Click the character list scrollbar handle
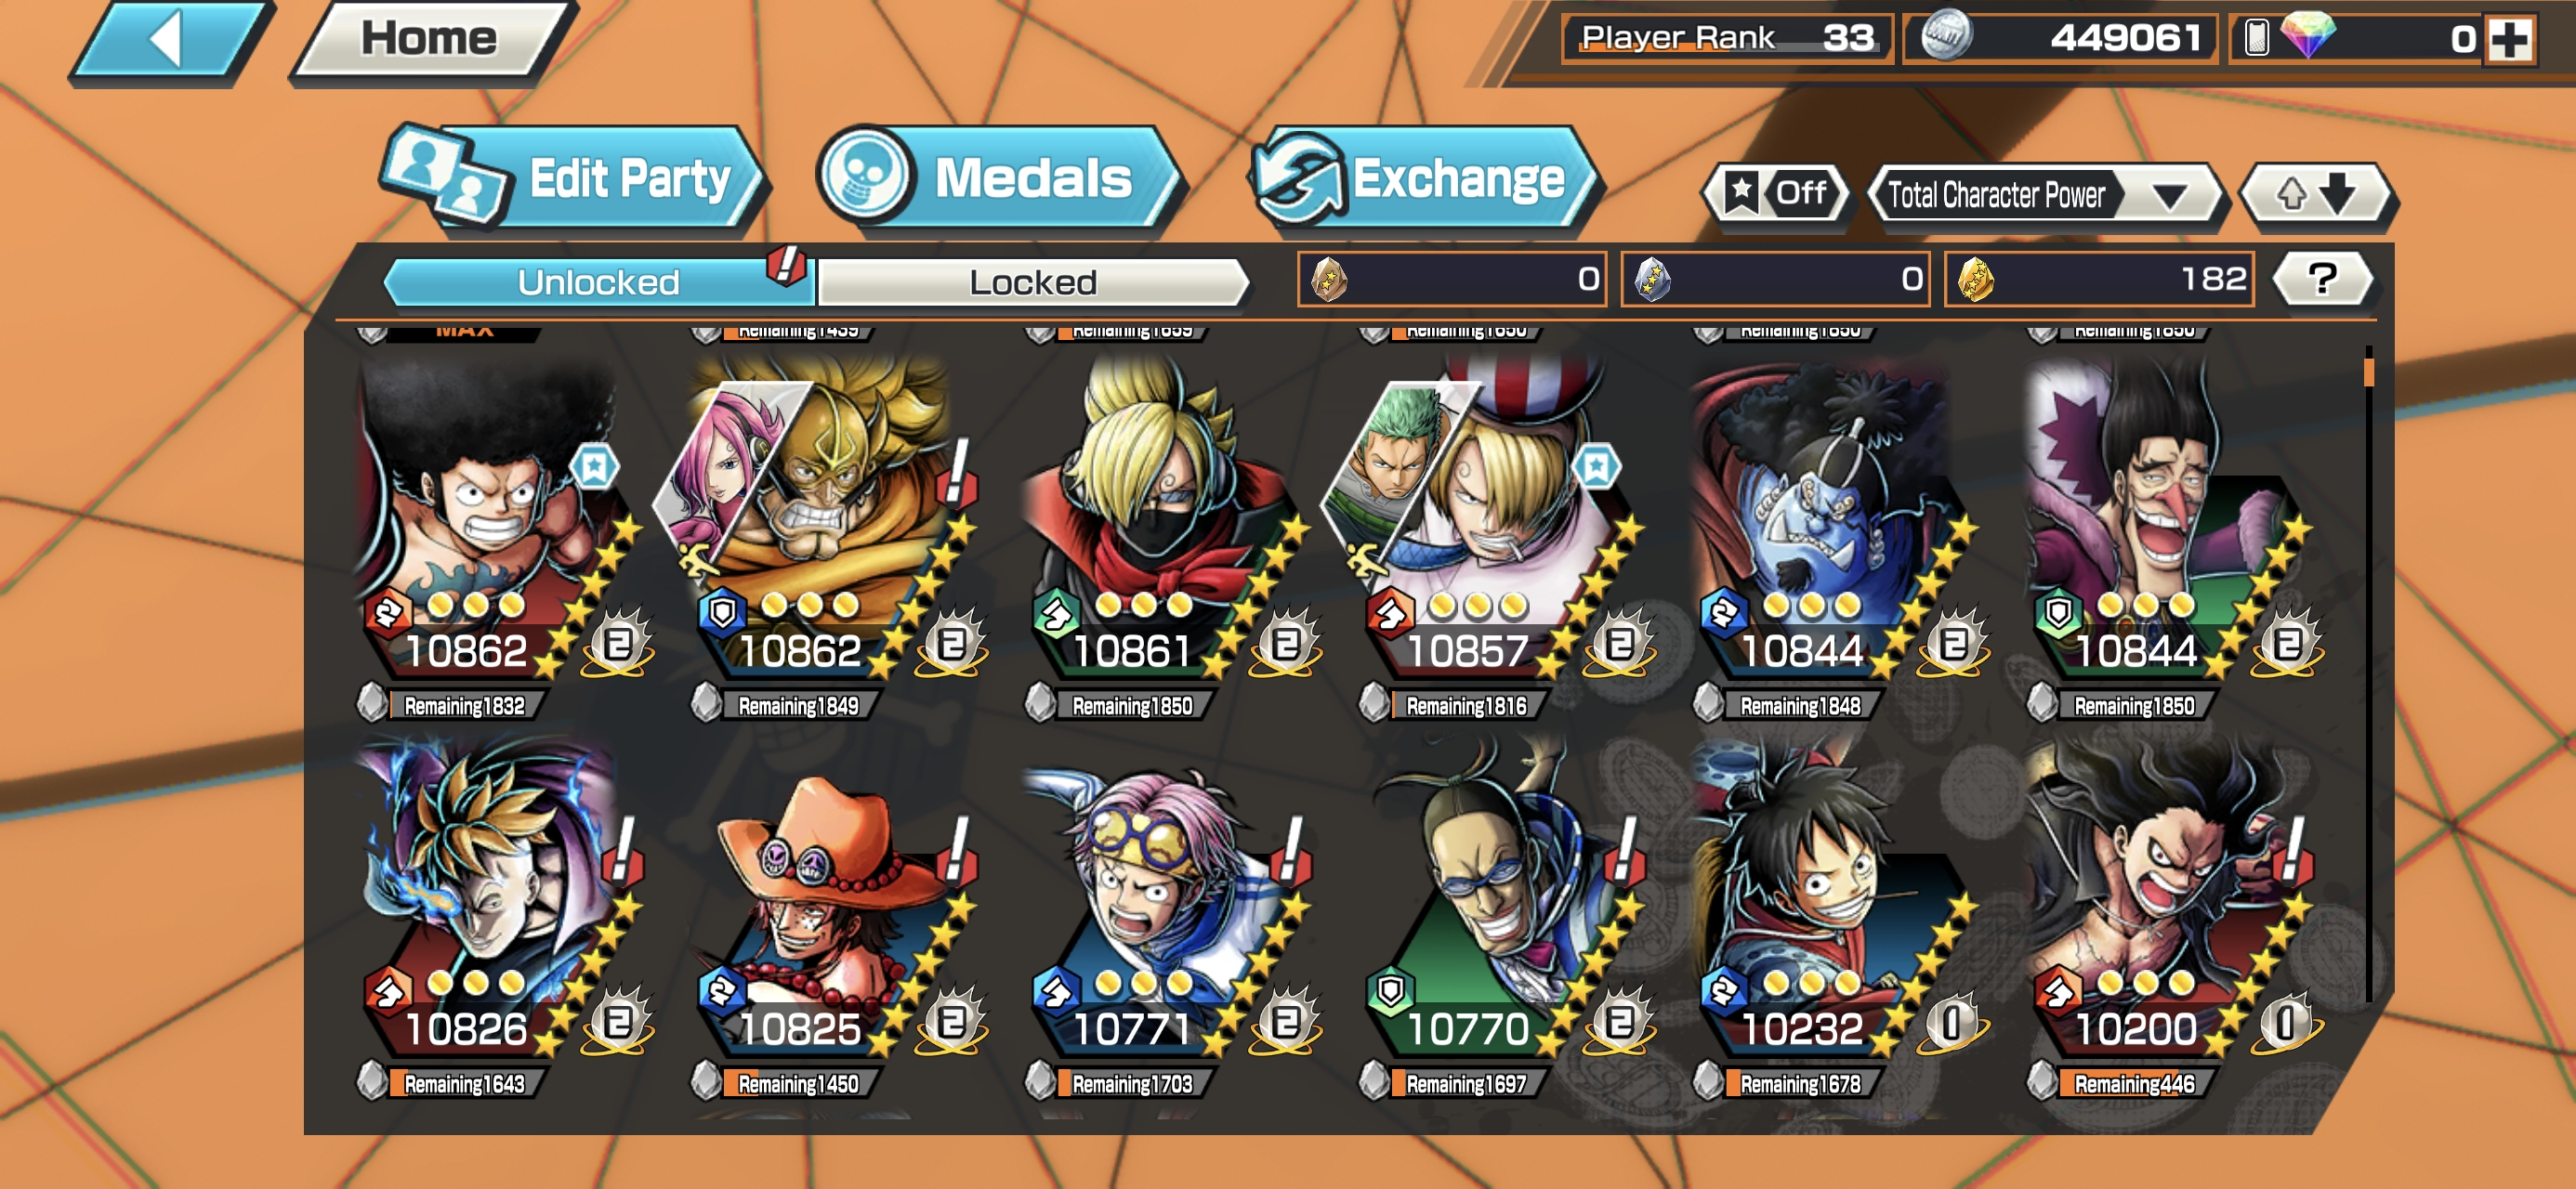2576x1189 pixels. [x=2368, y=372]
